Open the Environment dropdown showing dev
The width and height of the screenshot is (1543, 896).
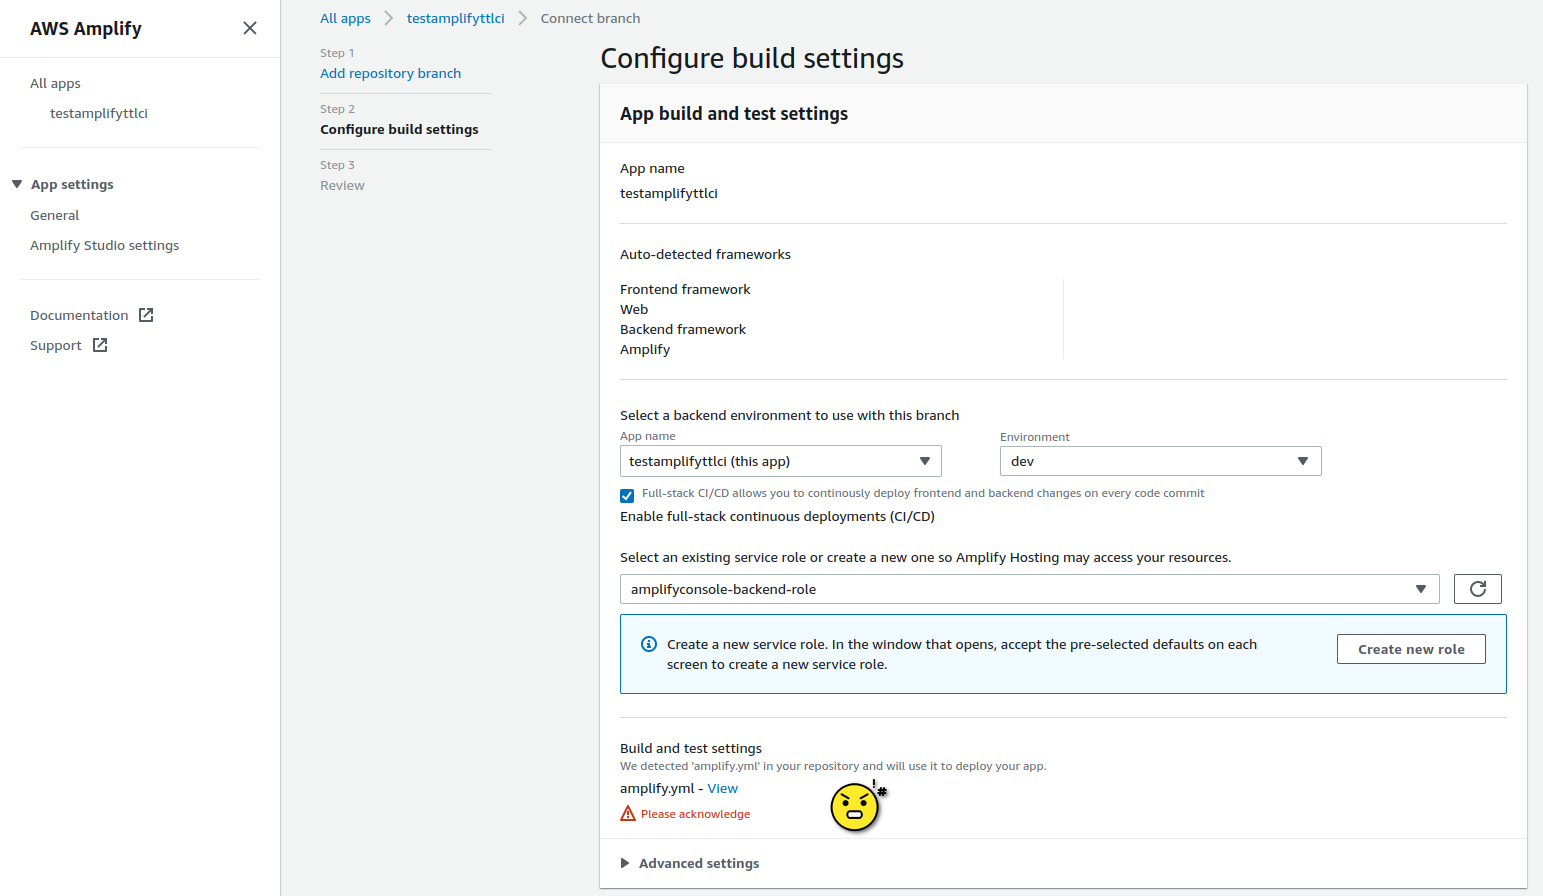tap(1161, 461)
